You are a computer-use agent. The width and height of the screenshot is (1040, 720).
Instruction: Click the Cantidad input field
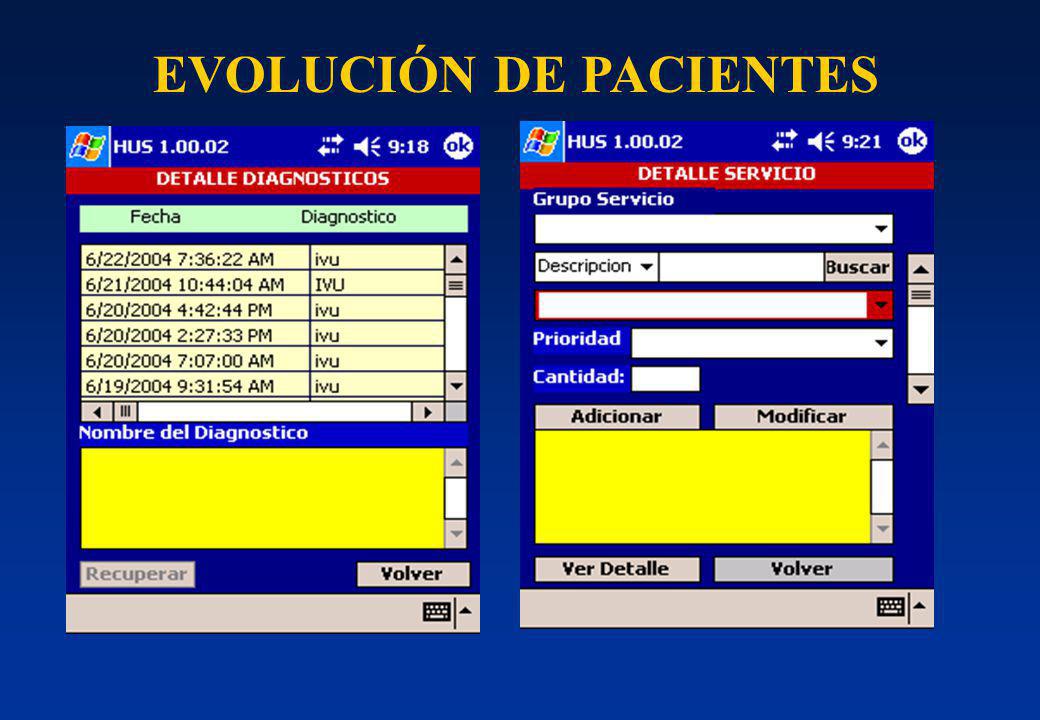pos(665,379)
